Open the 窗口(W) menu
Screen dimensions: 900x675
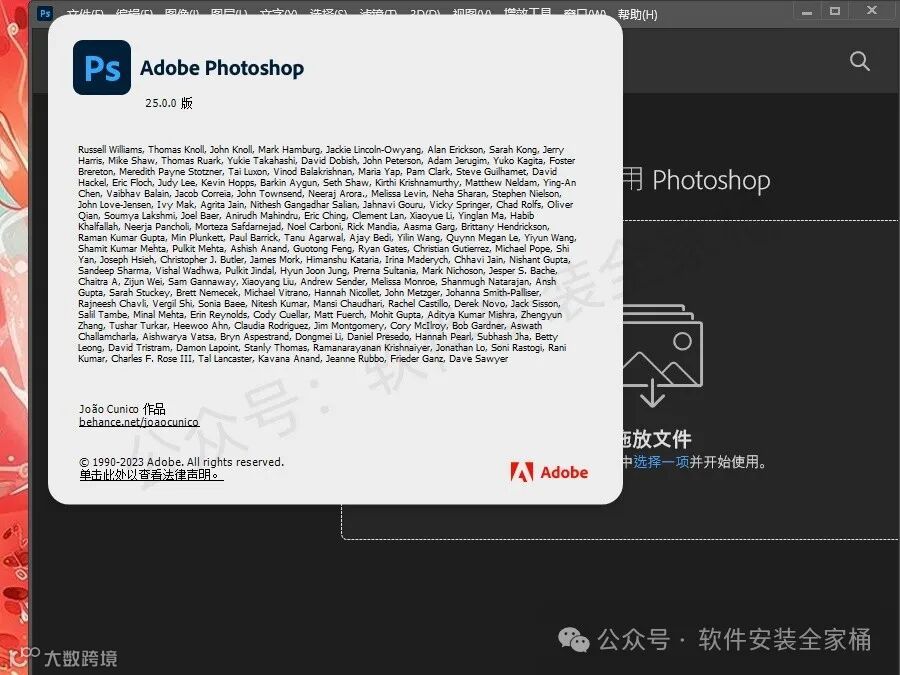coord(584,14)
